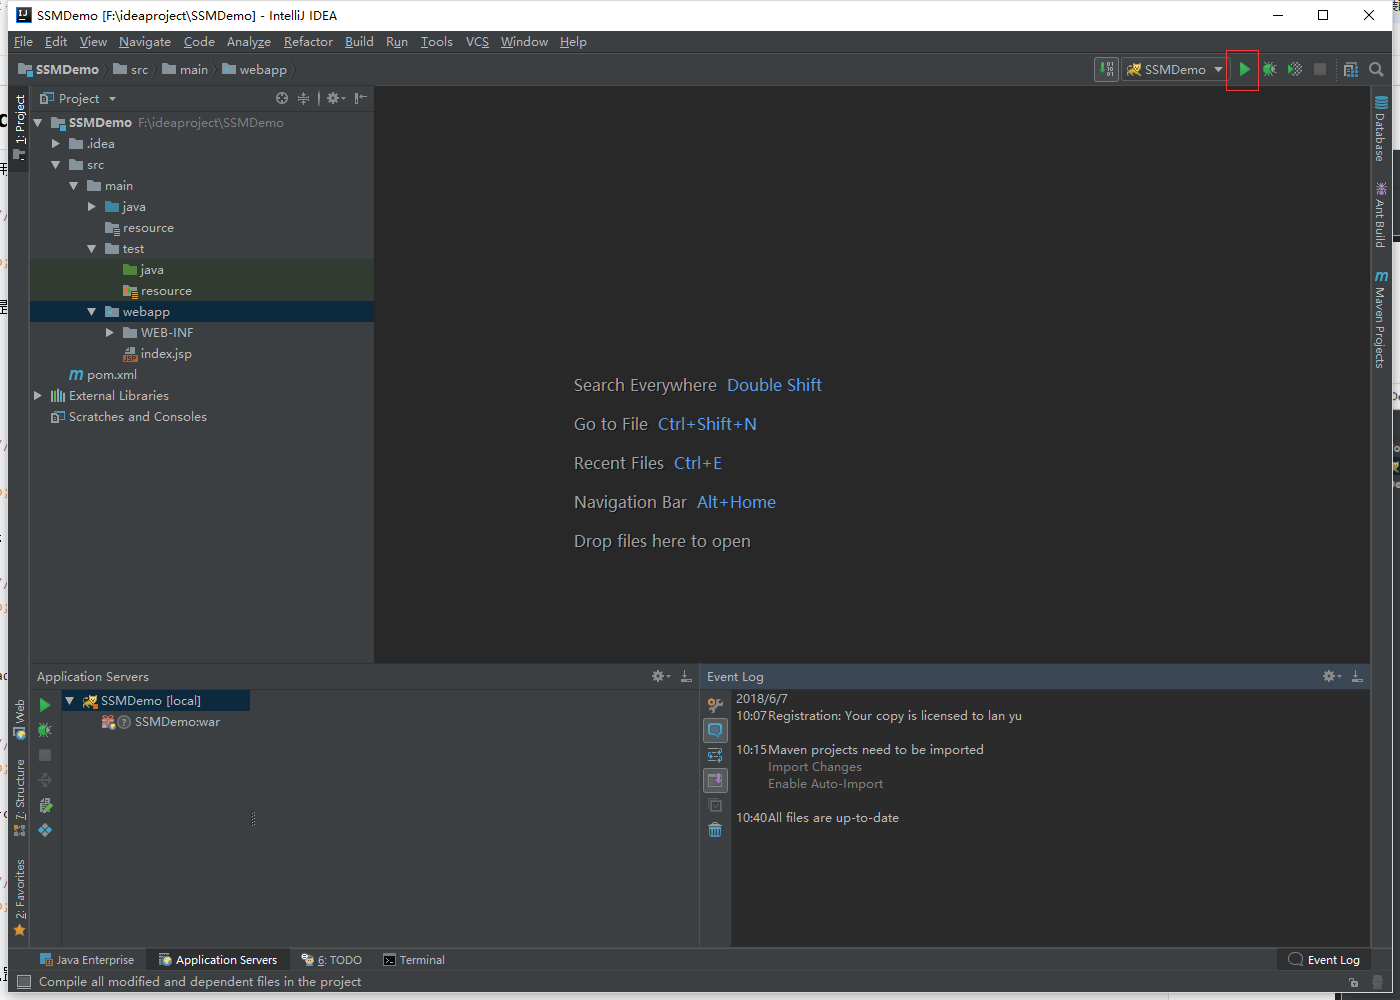Click Enable Auto-Import link

pos(825,784)
